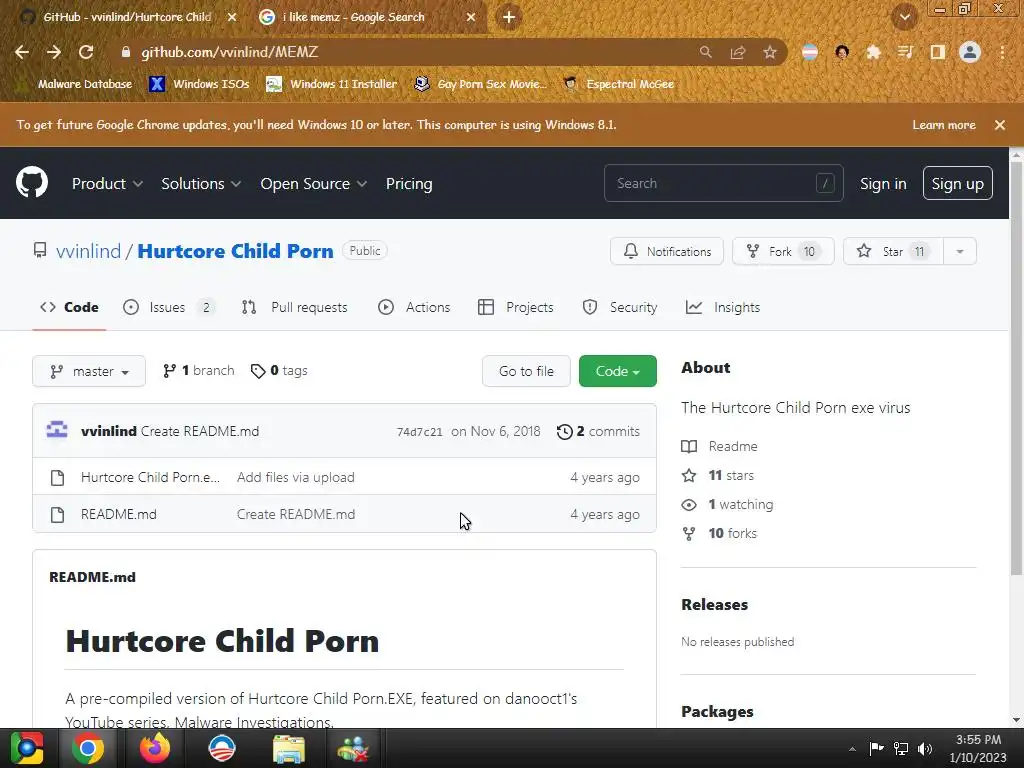Open a new tab with the plus button
Image resolution: width=1024 pixels, height=768 pixels.
tap(509, 17)
